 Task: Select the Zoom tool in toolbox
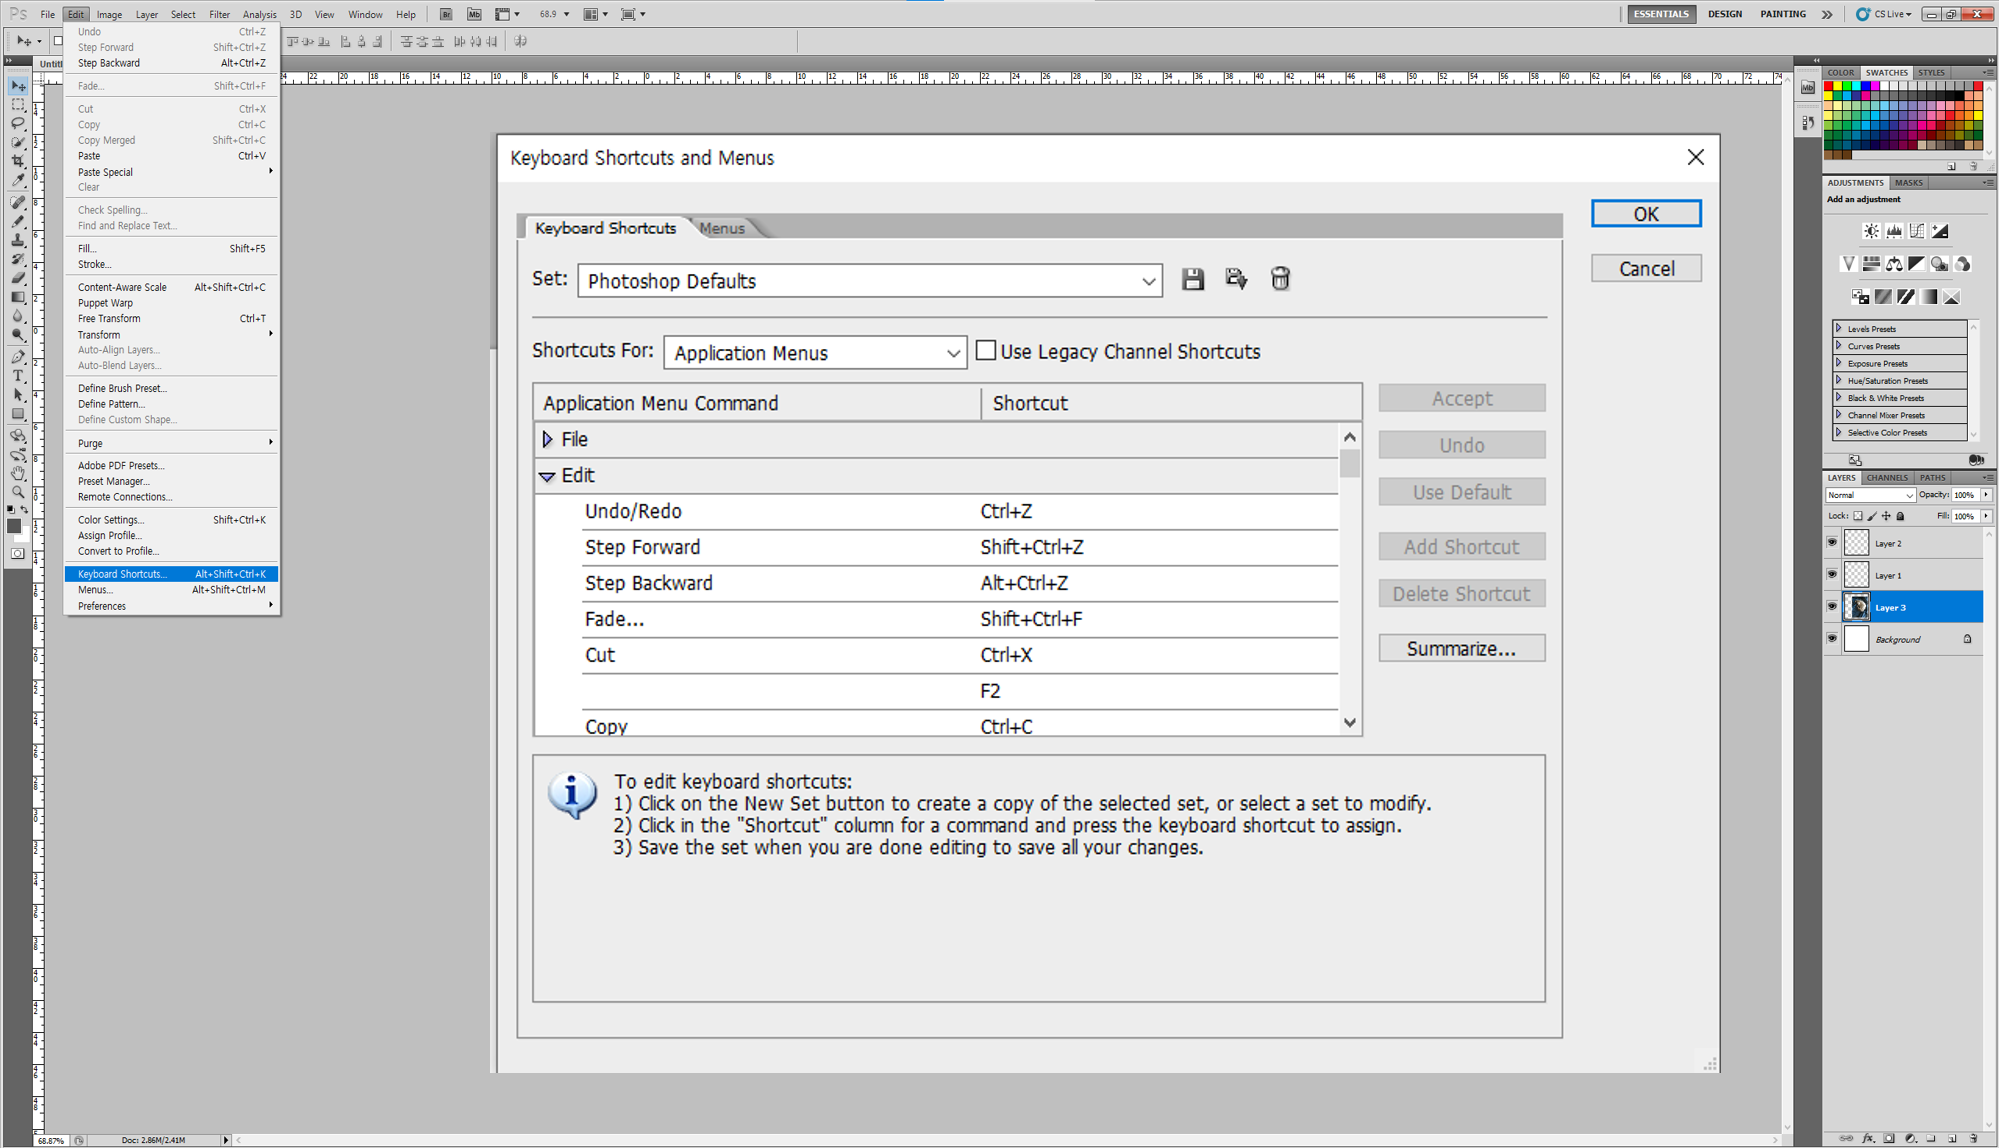[x=18, y=492]
